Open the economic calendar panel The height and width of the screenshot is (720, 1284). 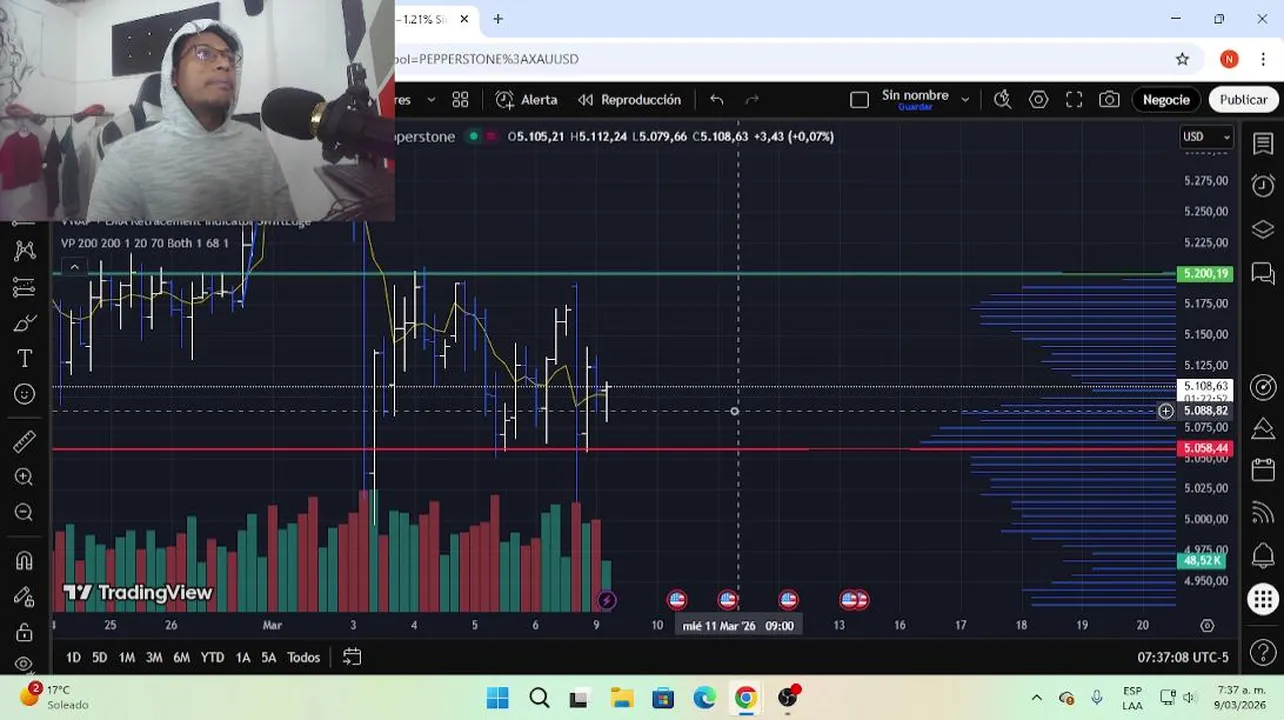point(1263,471)
